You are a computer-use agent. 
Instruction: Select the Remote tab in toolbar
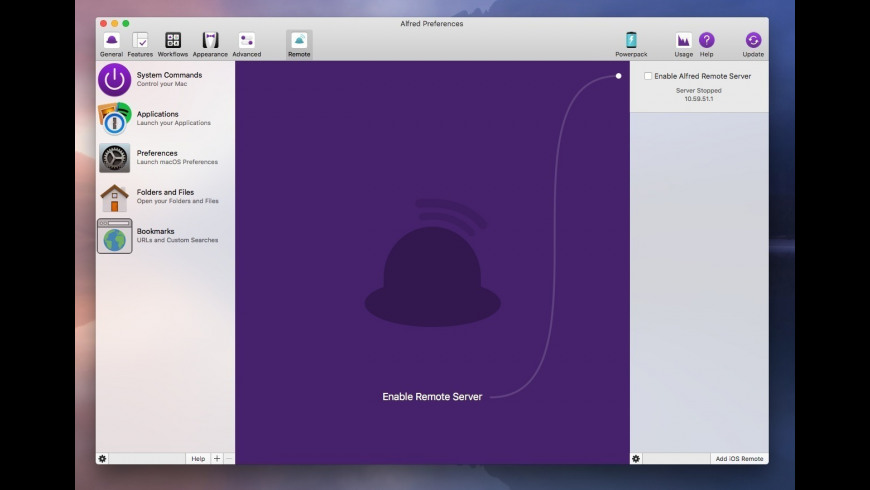pyautogui.click(x=299, y=44)
